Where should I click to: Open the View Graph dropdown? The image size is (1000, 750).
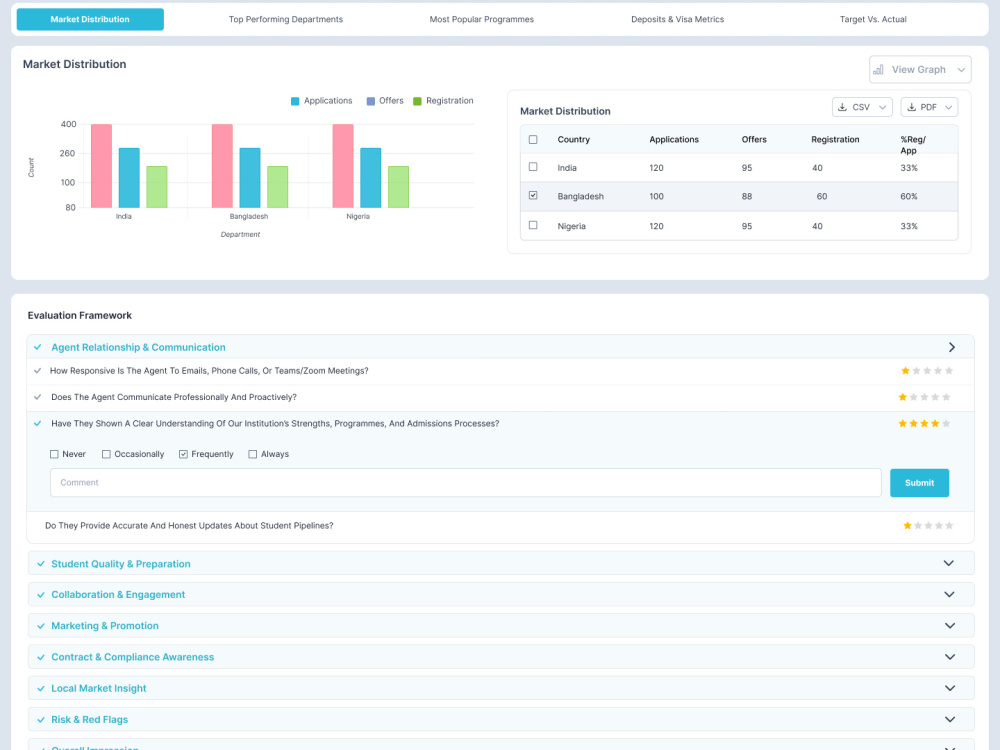pyautogui.click(x=920, y=70)
